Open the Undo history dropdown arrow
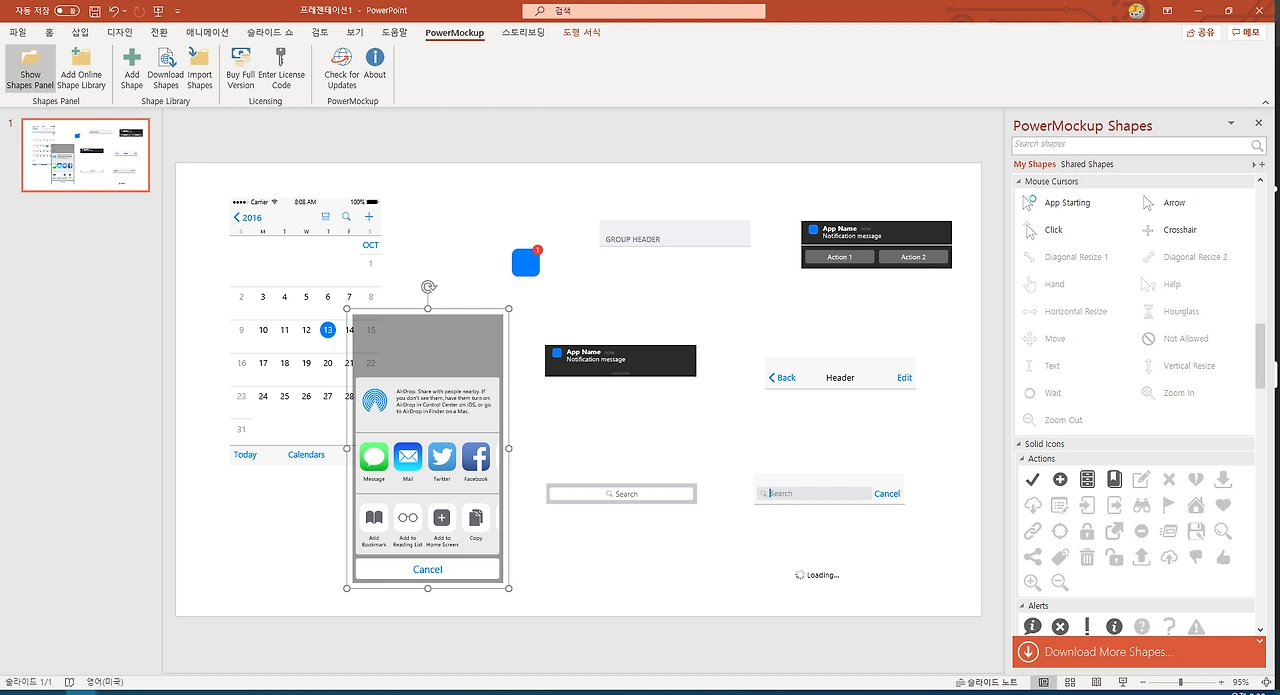Viewport: 1280px width, 695px height. click(124, 11)
